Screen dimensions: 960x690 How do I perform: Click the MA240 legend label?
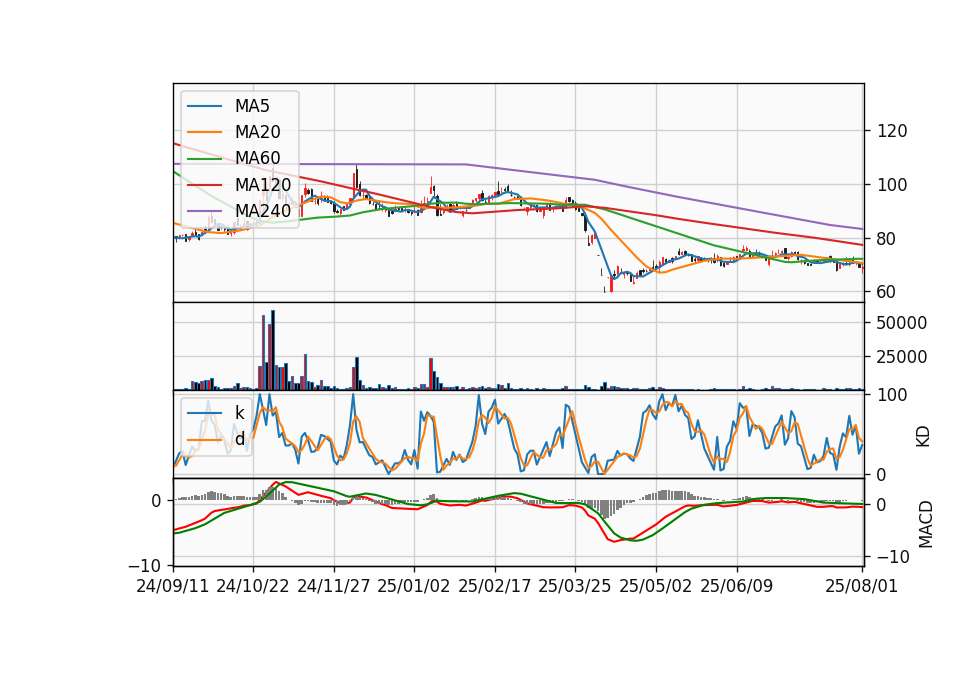[263, 211]
